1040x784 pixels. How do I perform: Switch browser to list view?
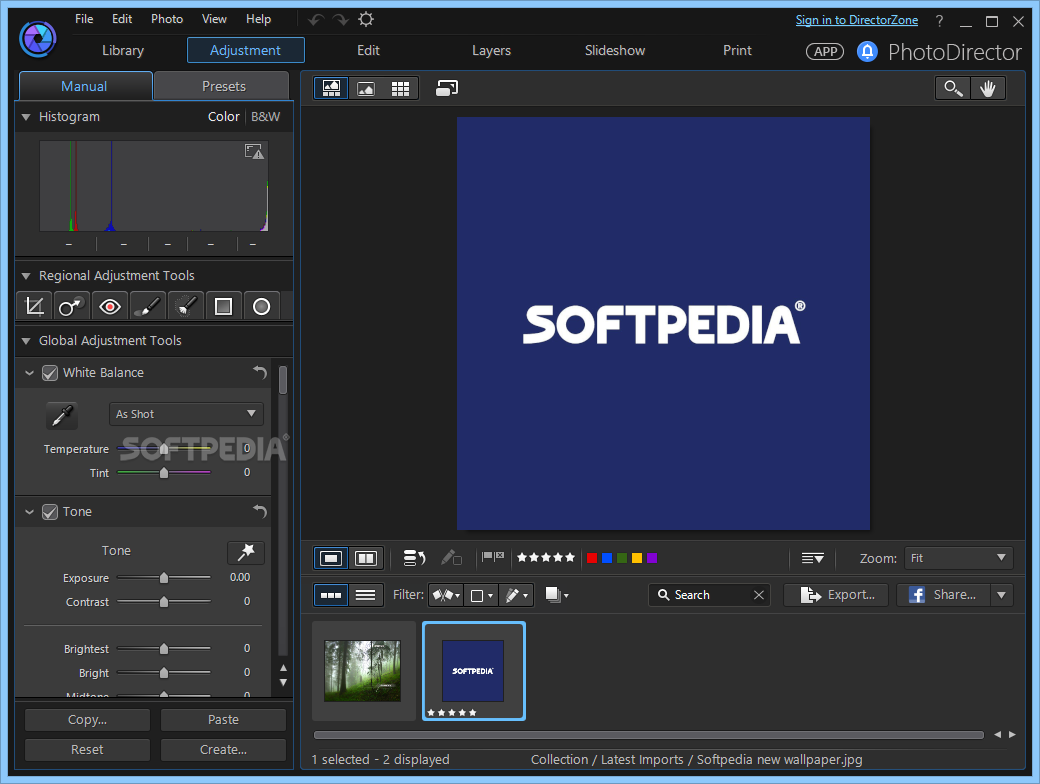pyautogui.click(x=366, y=595)
